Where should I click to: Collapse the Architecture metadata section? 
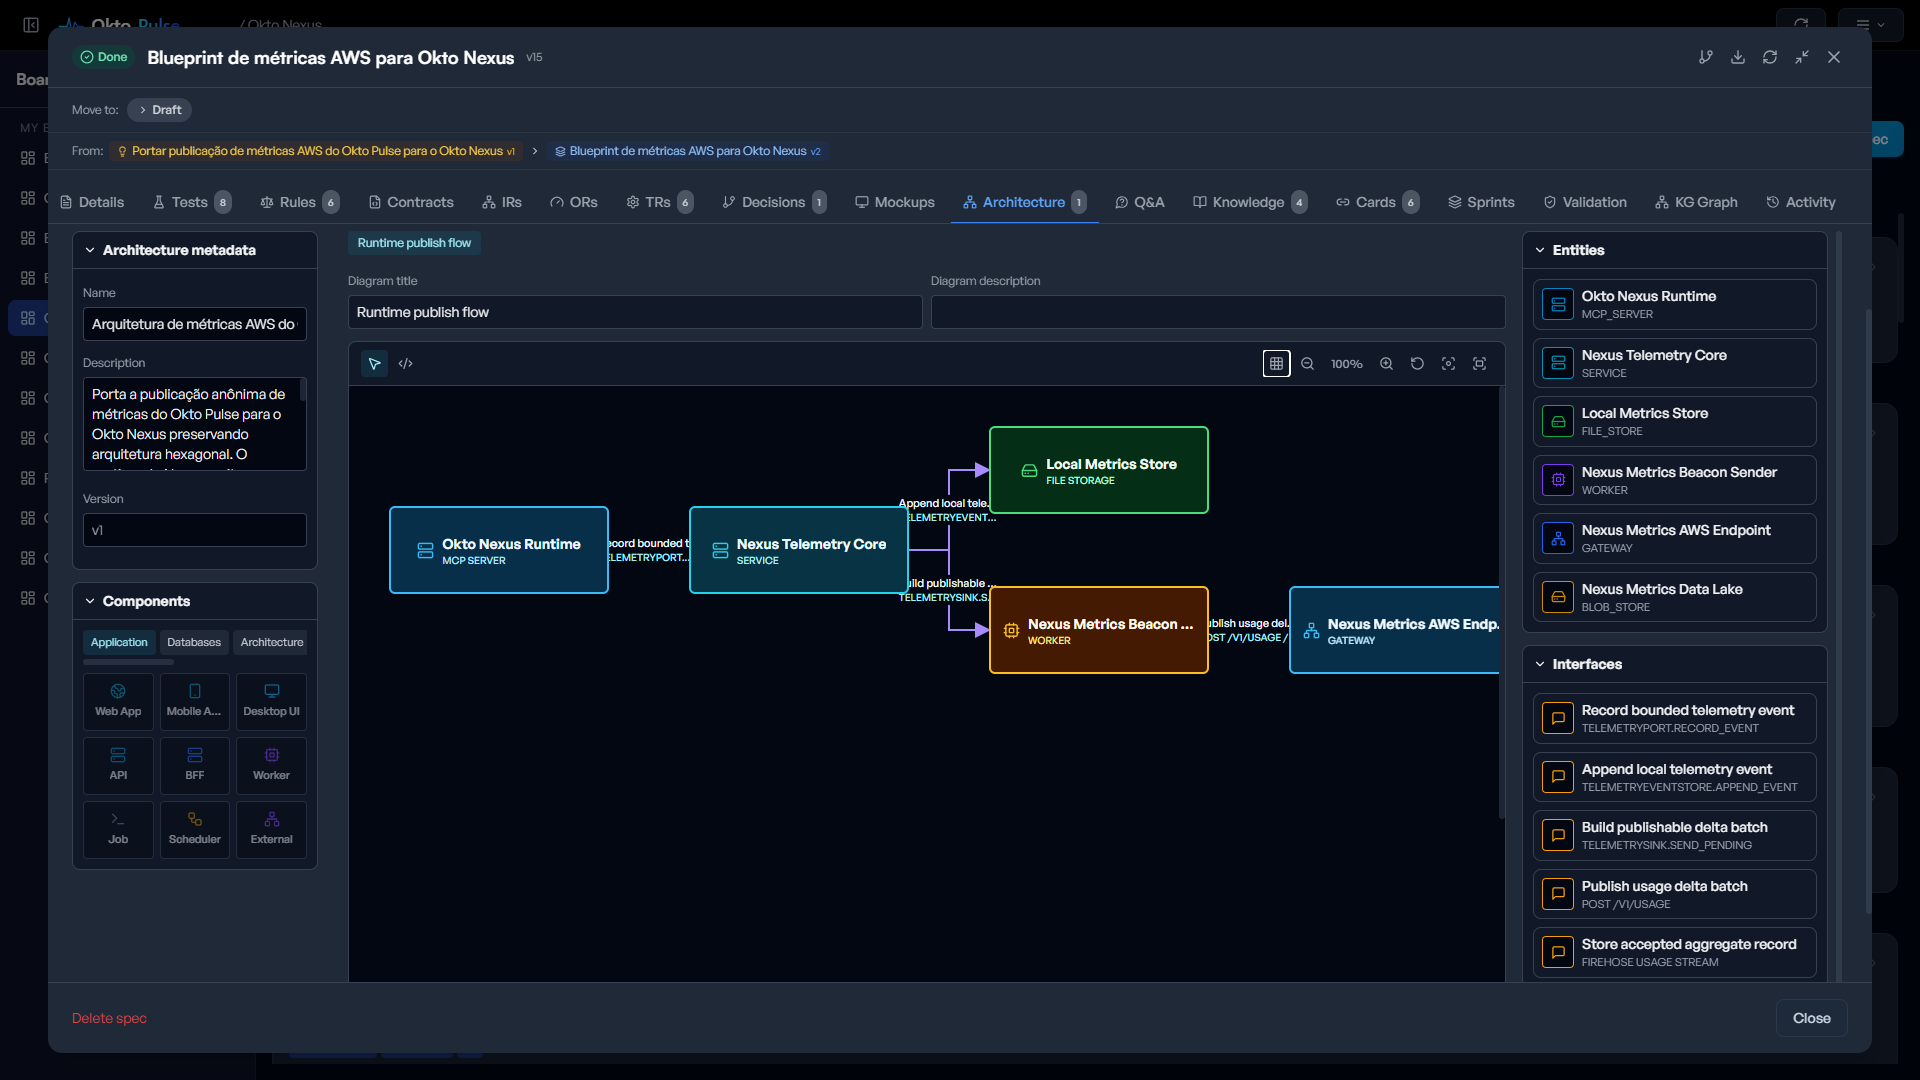point(194,250)
